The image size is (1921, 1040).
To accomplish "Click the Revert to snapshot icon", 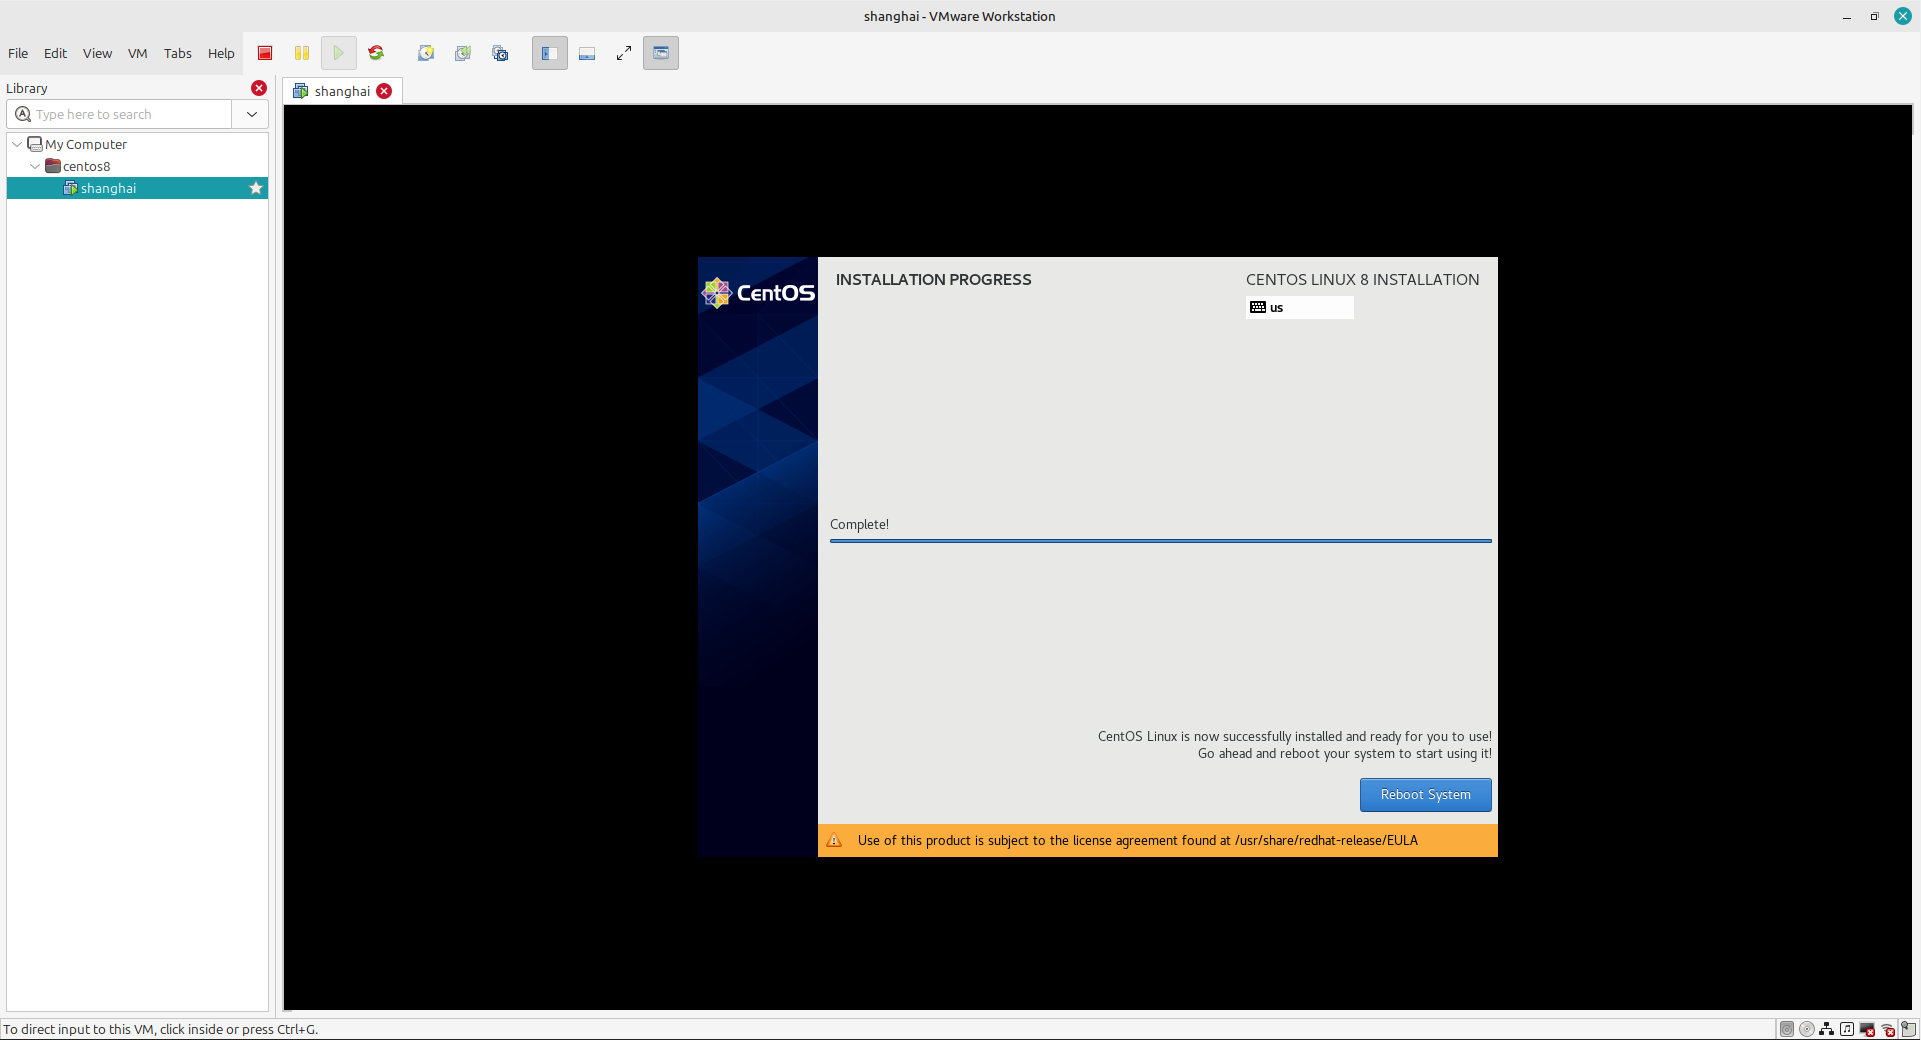I will click(x=463, y=53).
